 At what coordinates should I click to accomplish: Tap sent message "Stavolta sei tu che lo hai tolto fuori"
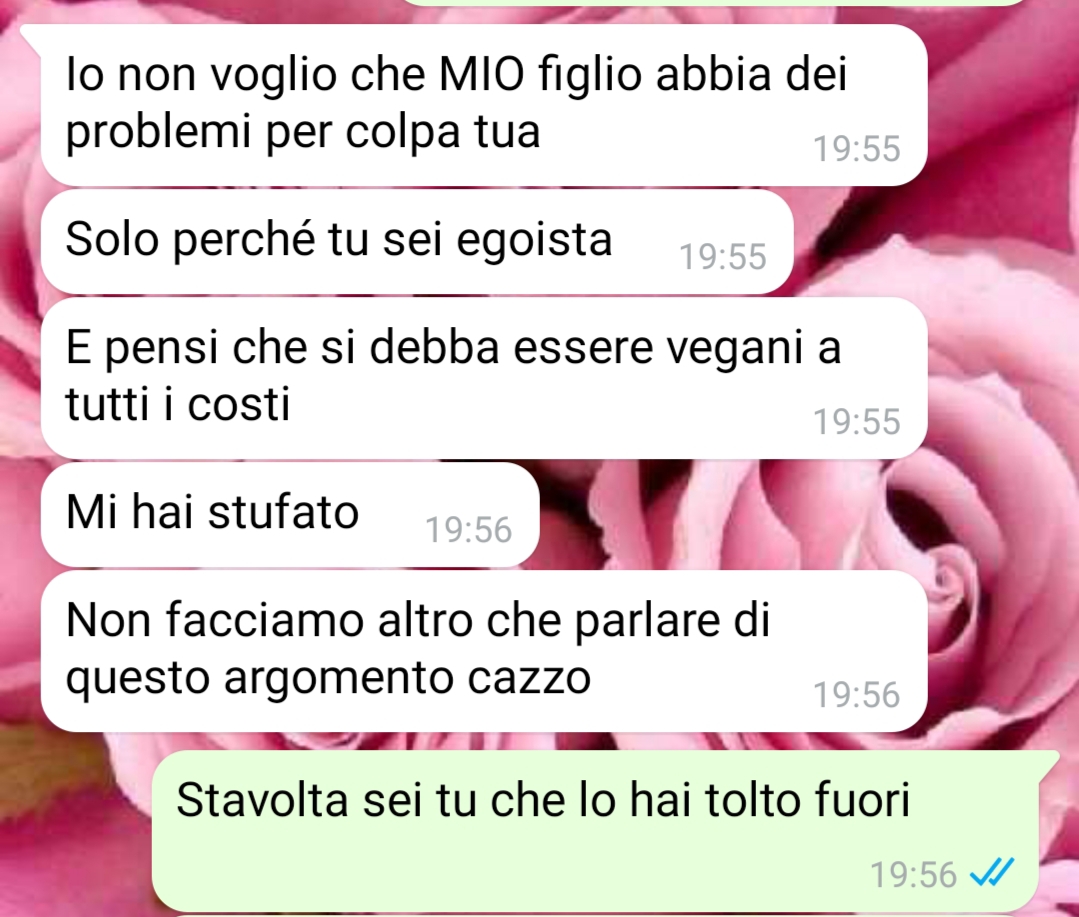(x=595, y=832)
